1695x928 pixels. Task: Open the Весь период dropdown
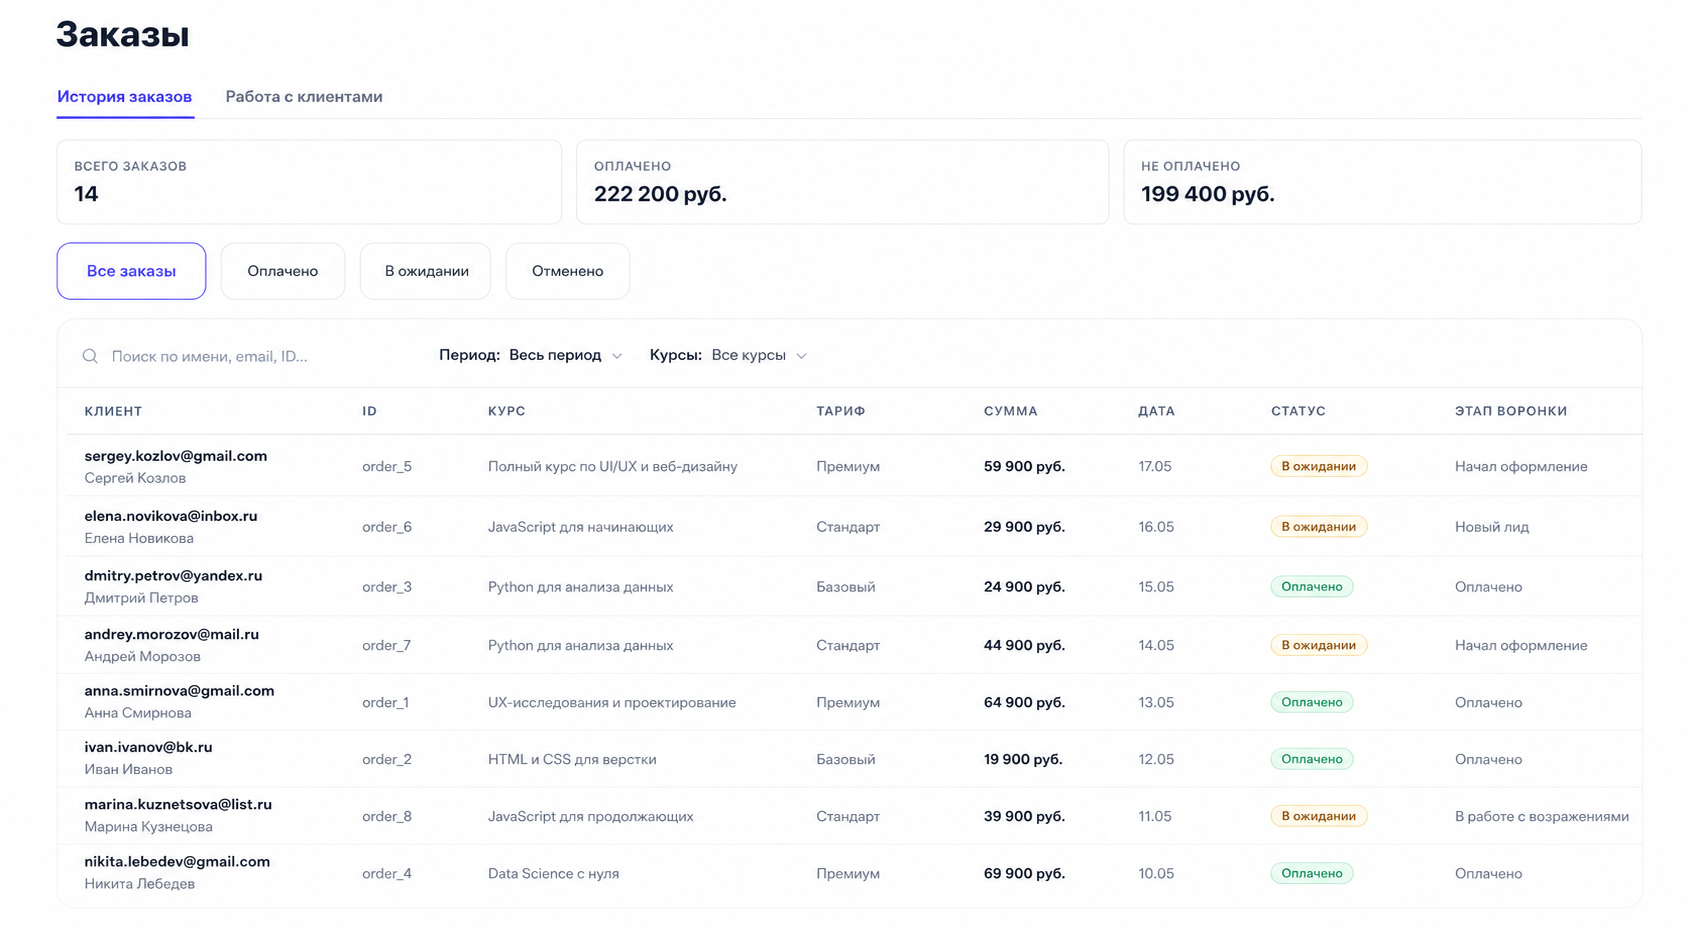pos(565,355)
